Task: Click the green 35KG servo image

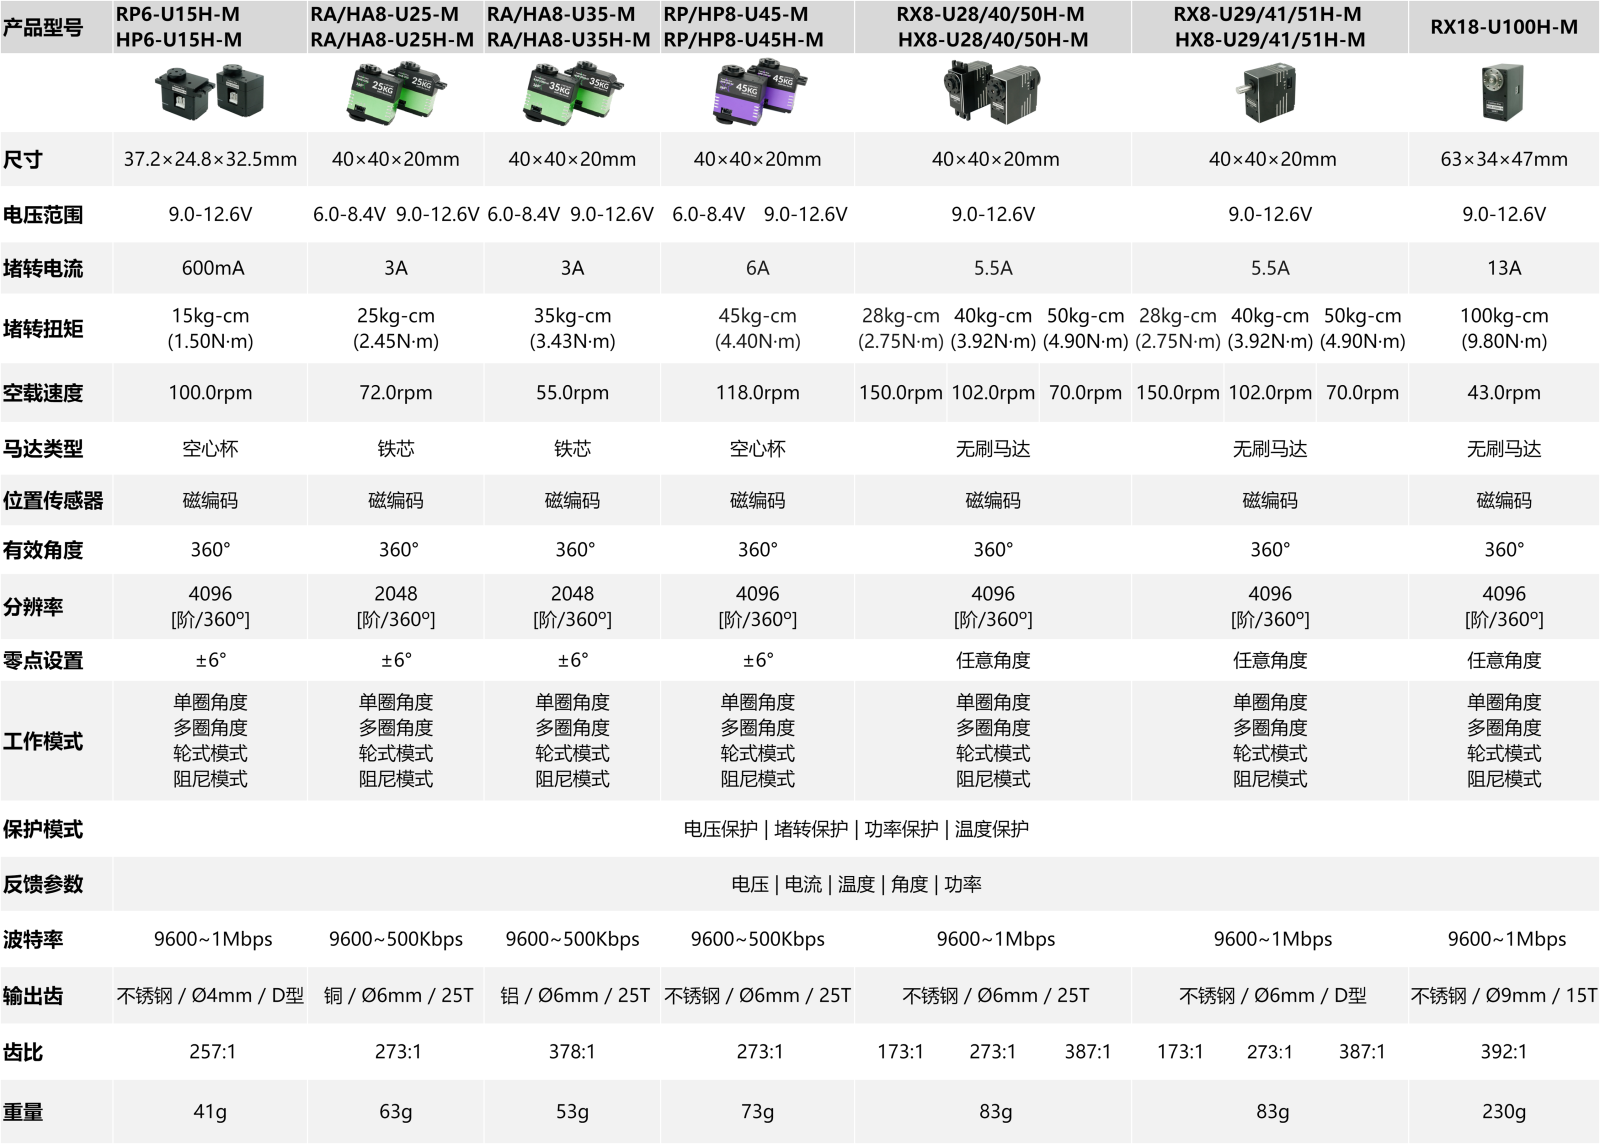Action: tap(572, 92)
